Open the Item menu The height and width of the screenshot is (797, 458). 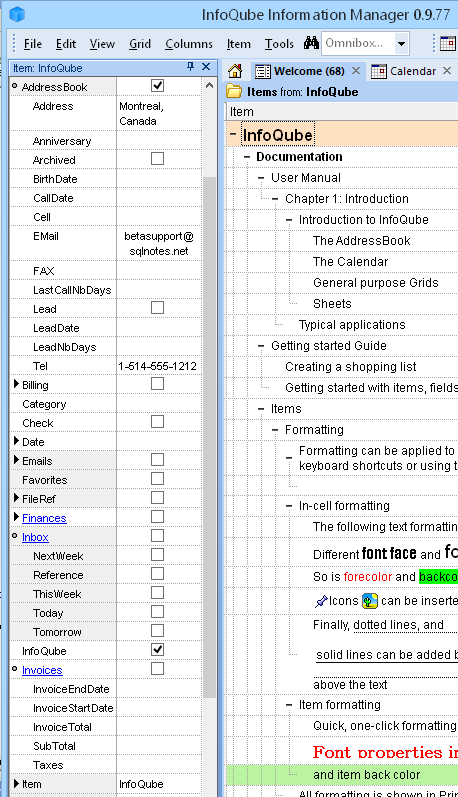coord(238,44)
